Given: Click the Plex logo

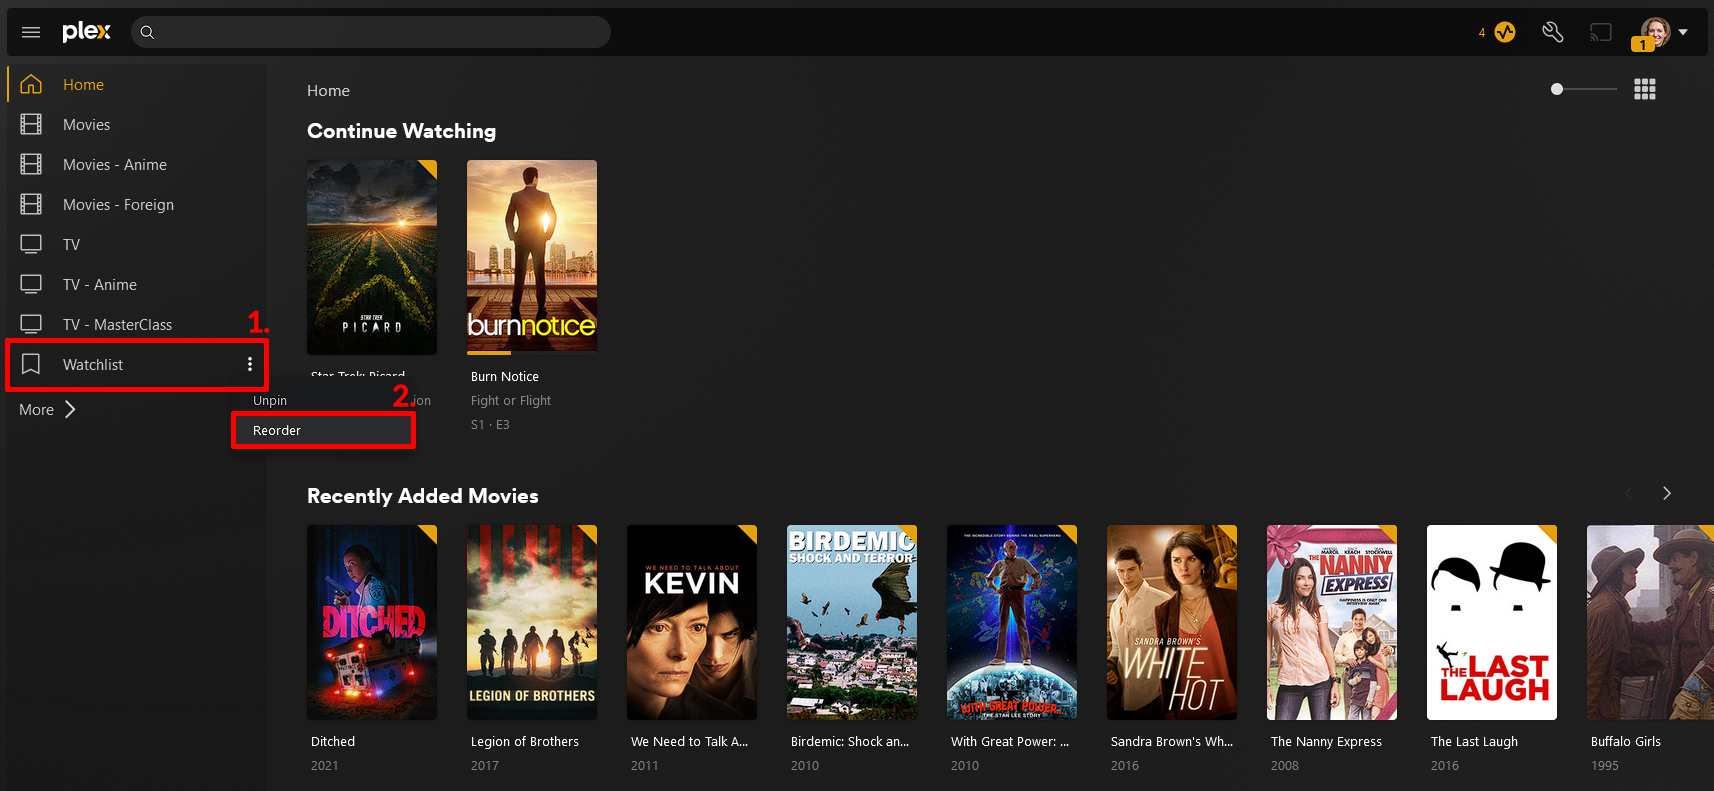Looking at the screenshot, I should click(86, 32).
